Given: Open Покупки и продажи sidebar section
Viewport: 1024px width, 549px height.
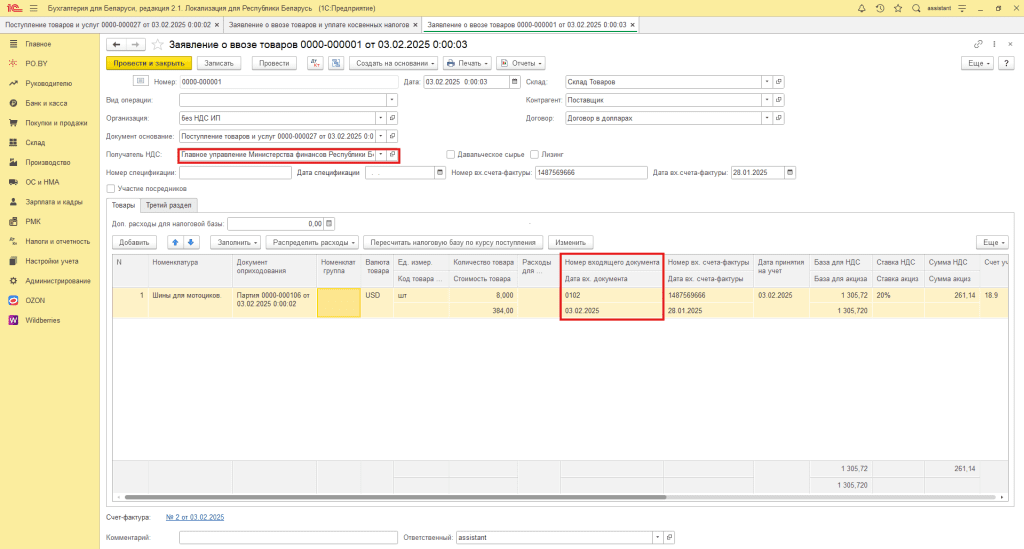Looking at the screenshot, I should click(x=56, y=123).
